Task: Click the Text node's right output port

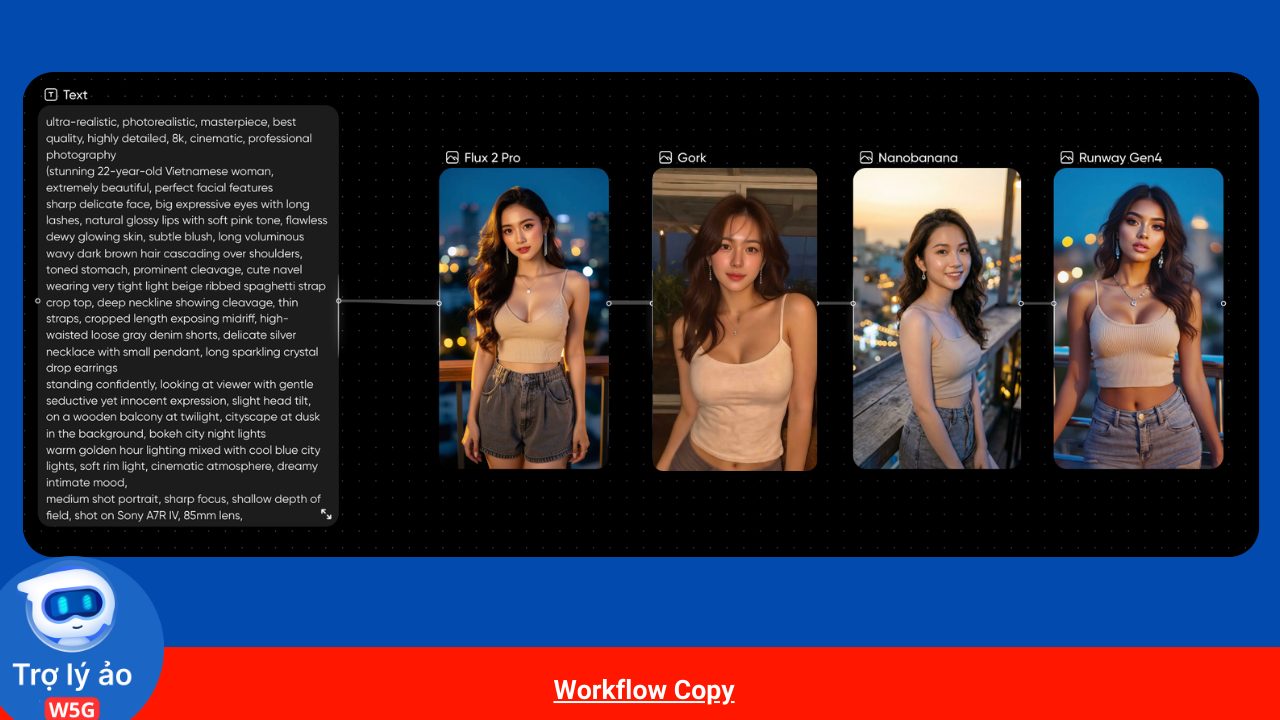Action: [x=339, y=301]
